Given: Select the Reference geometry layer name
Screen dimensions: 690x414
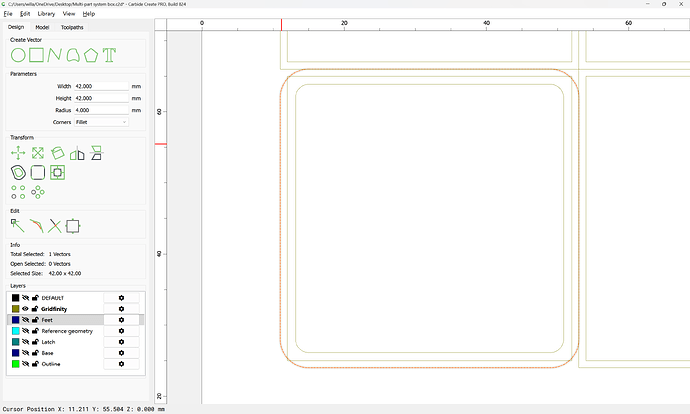Looking at the screenshot, I should click(67, 331).
